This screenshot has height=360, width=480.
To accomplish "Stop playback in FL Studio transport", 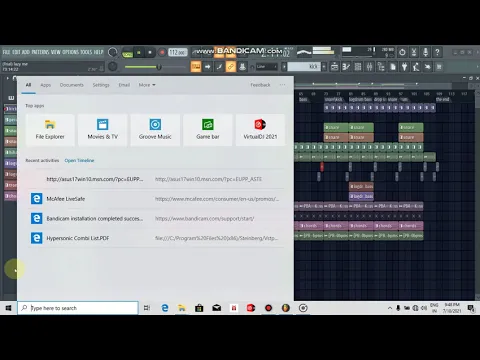I will 150,52.
